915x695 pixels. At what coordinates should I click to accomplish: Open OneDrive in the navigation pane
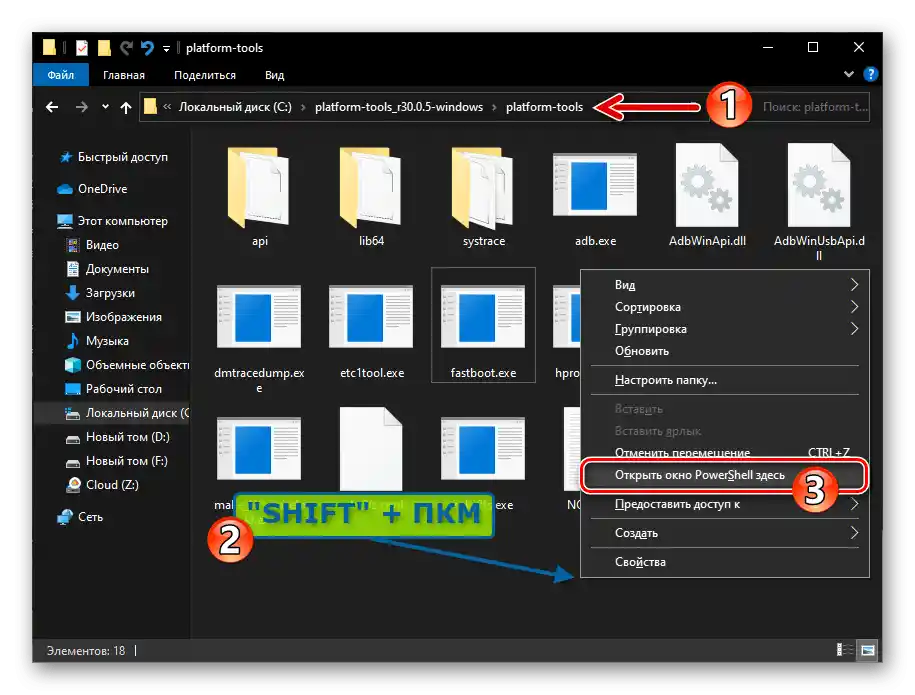coord(102,189)
